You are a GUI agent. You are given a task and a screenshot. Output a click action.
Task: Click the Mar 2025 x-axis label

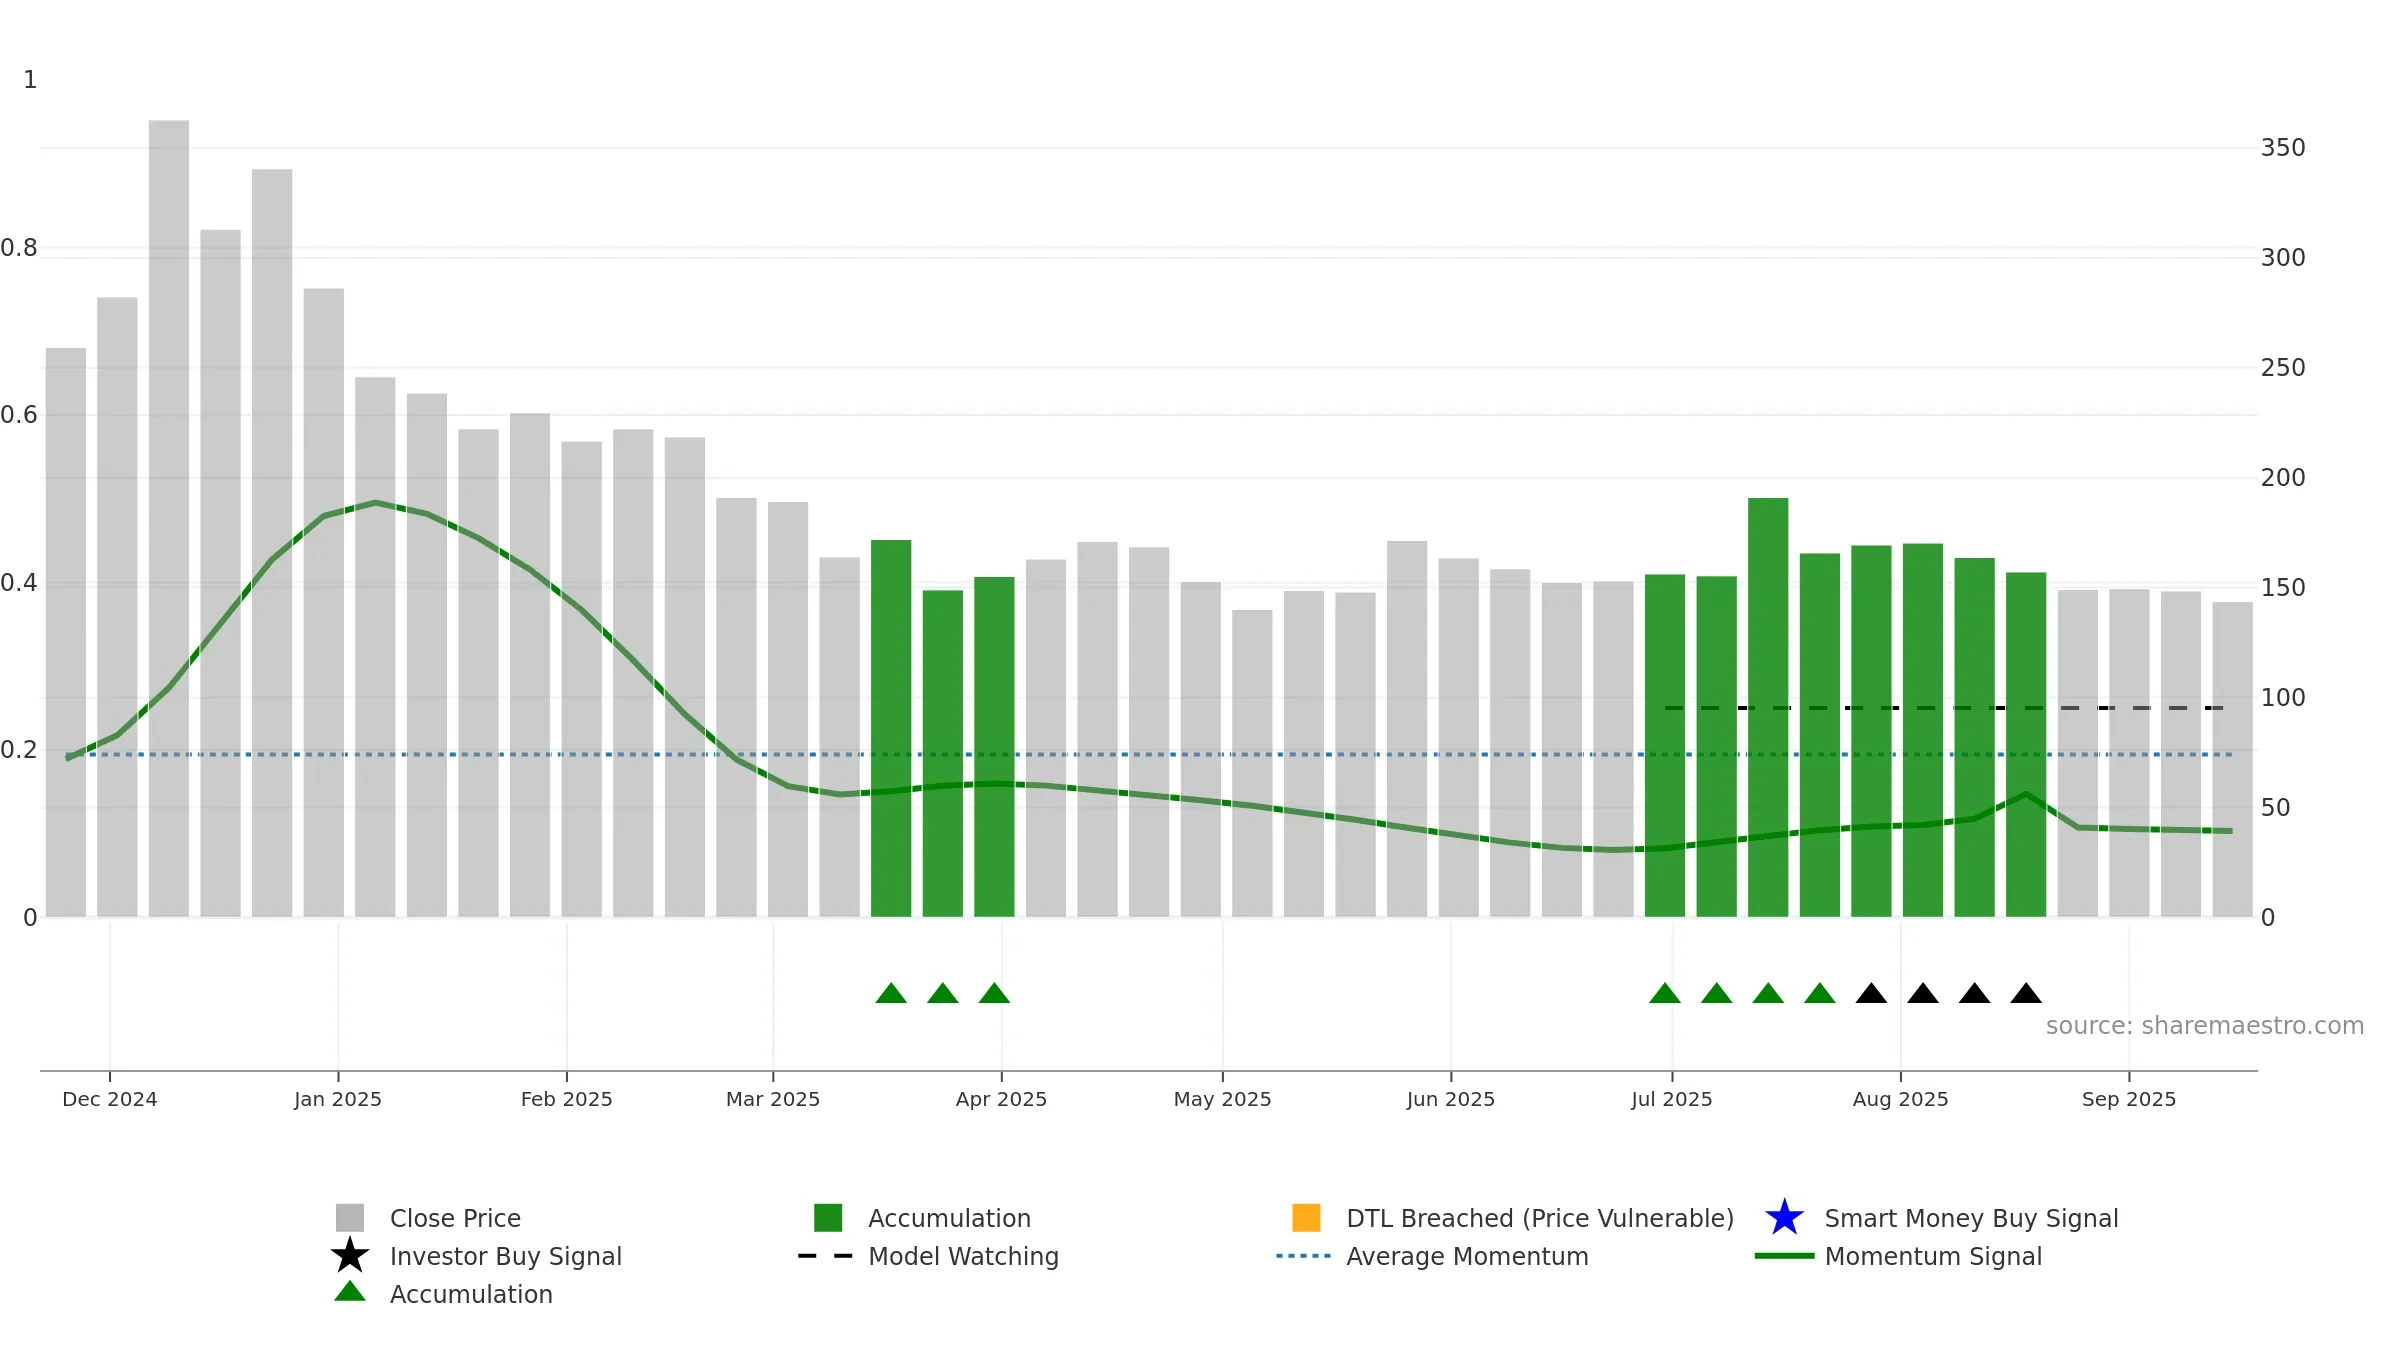[773, 1099]
